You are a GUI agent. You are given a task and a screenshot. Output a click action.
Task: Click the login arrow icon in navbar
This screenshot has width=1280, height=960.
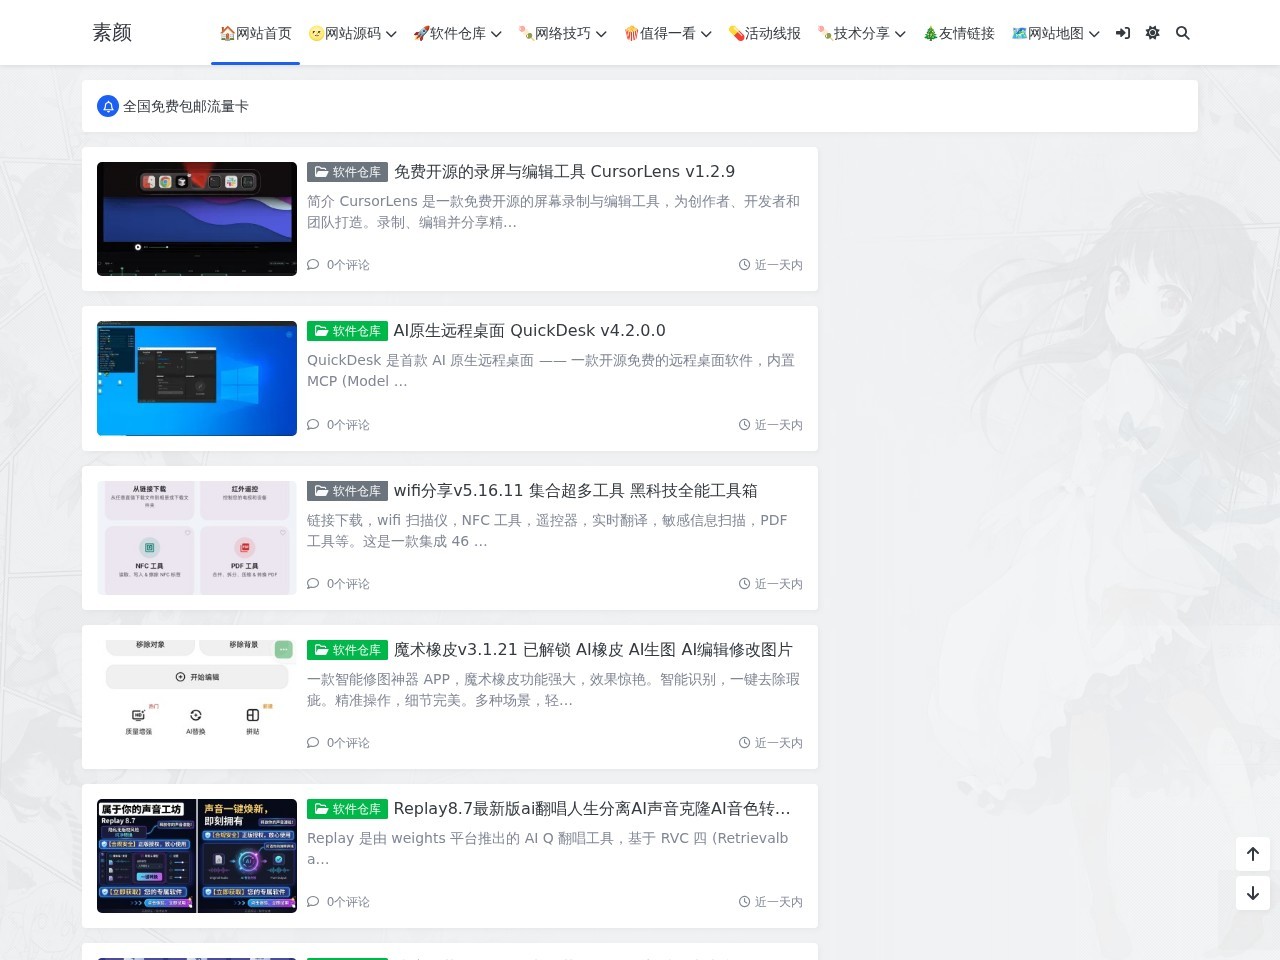[x=1123, y=33]
